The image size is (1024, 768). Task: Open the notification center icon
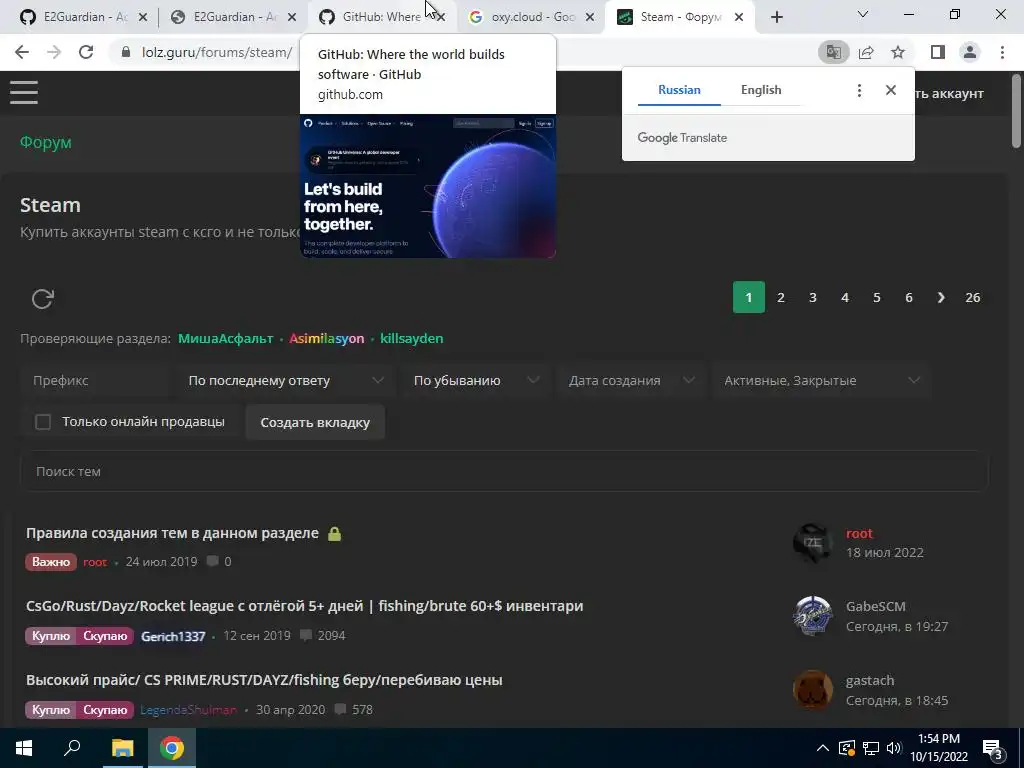point(992,748)
